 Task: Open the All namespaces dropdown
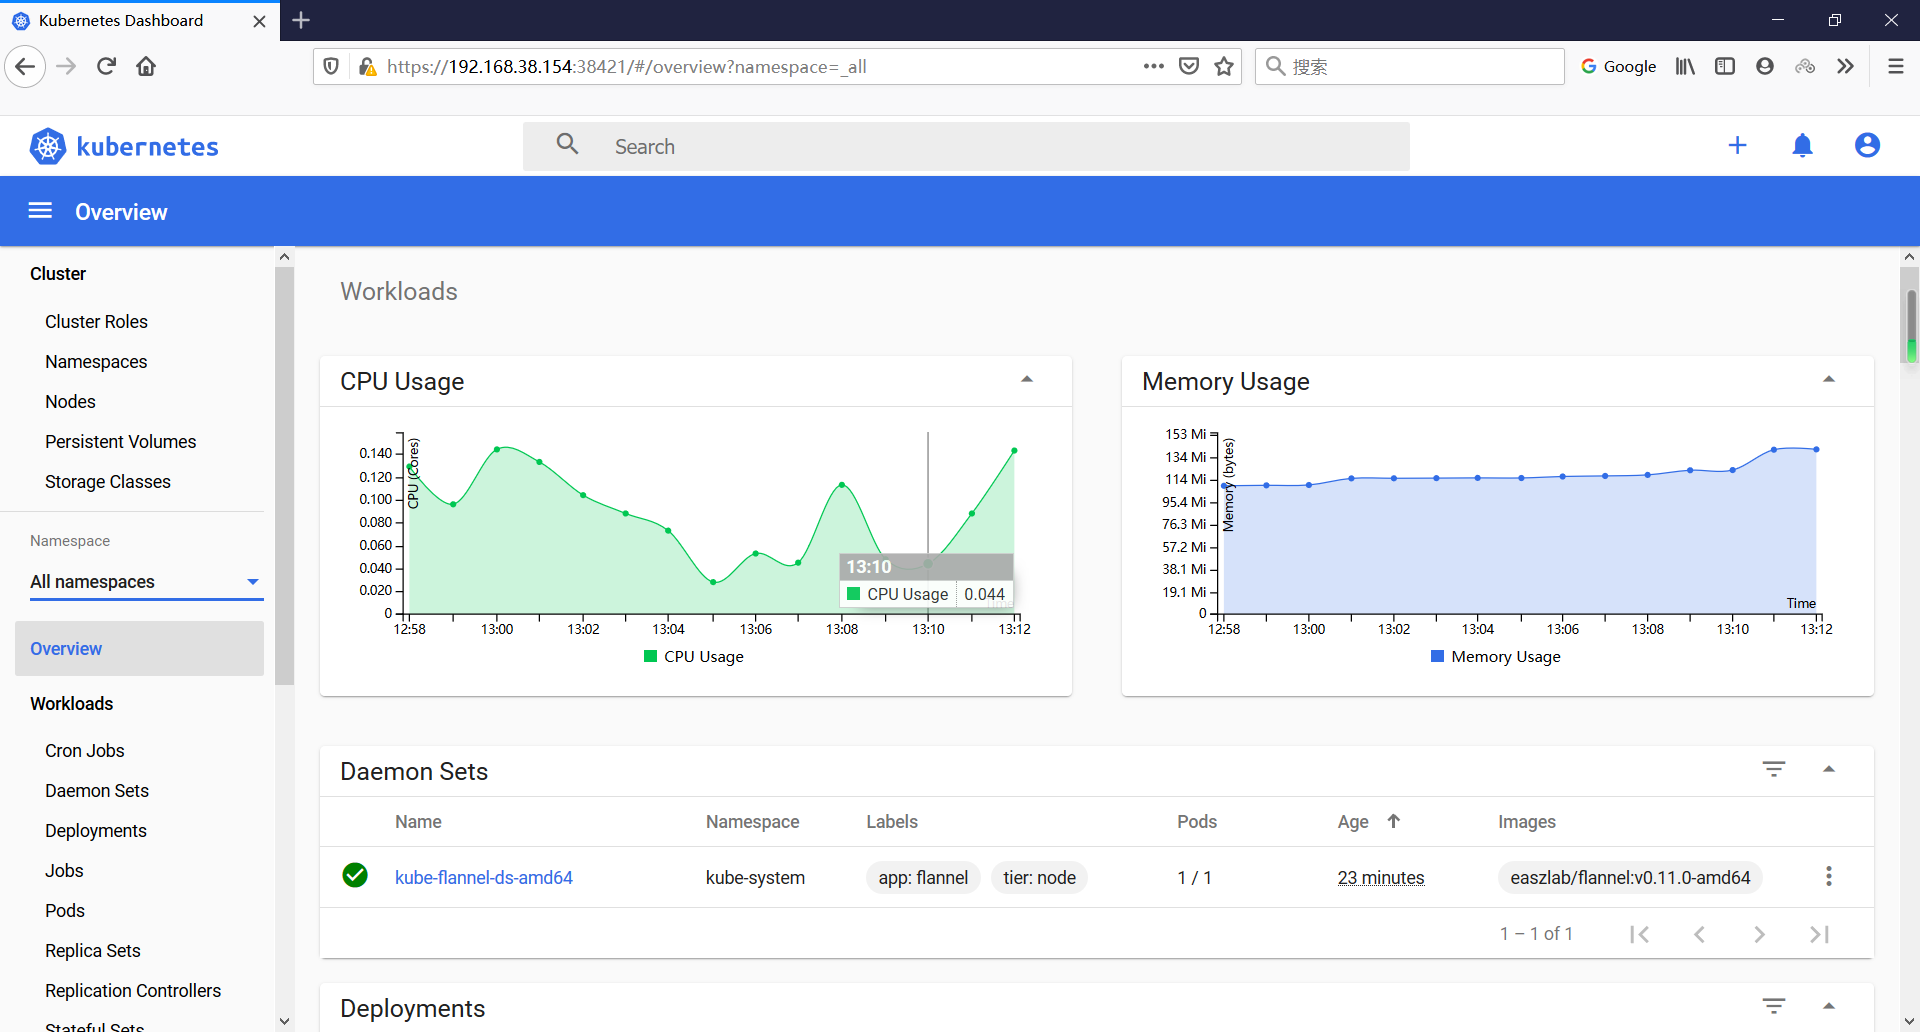tap(146, 582)
